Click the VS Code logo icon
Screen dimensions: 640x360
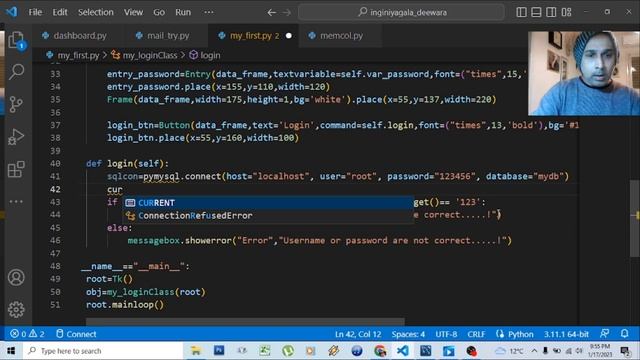pos(11,12)
